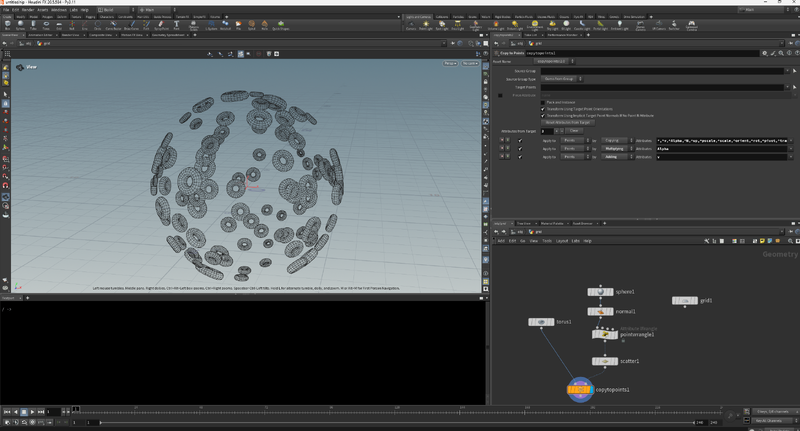The height and width of the screenshot is (431, 800).
Task: Click the Source Group input field
Action: (662, 71)
